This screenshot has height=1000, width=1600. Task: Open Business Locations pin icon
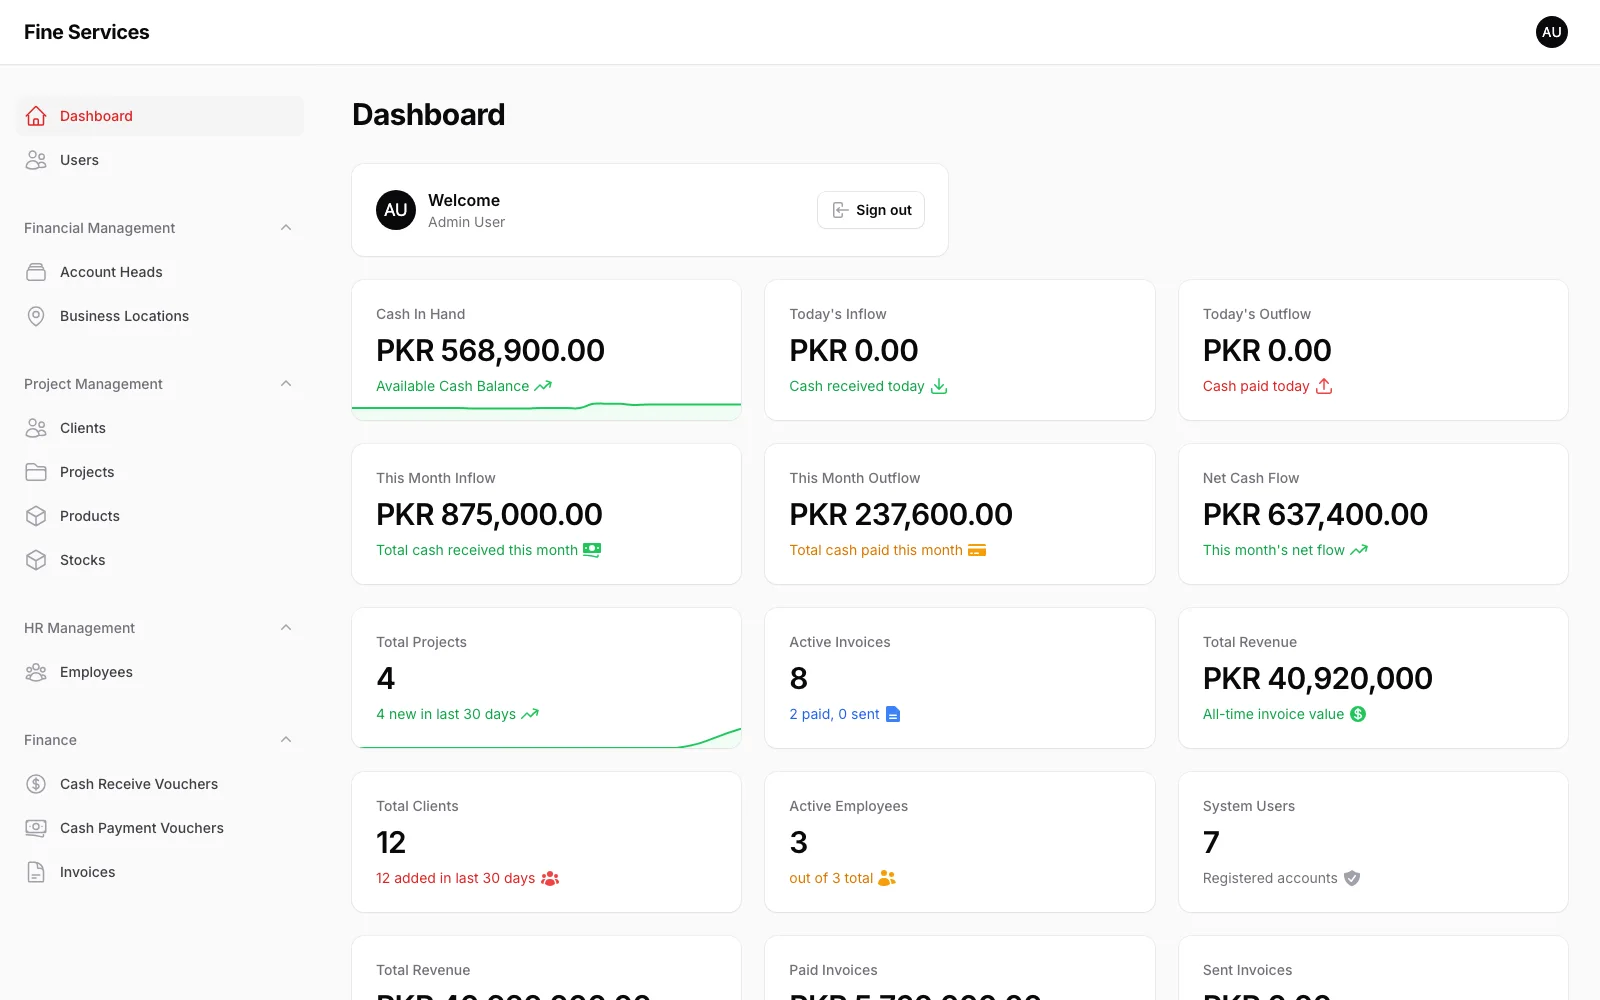pyautogui.click(x=36, y=316)
